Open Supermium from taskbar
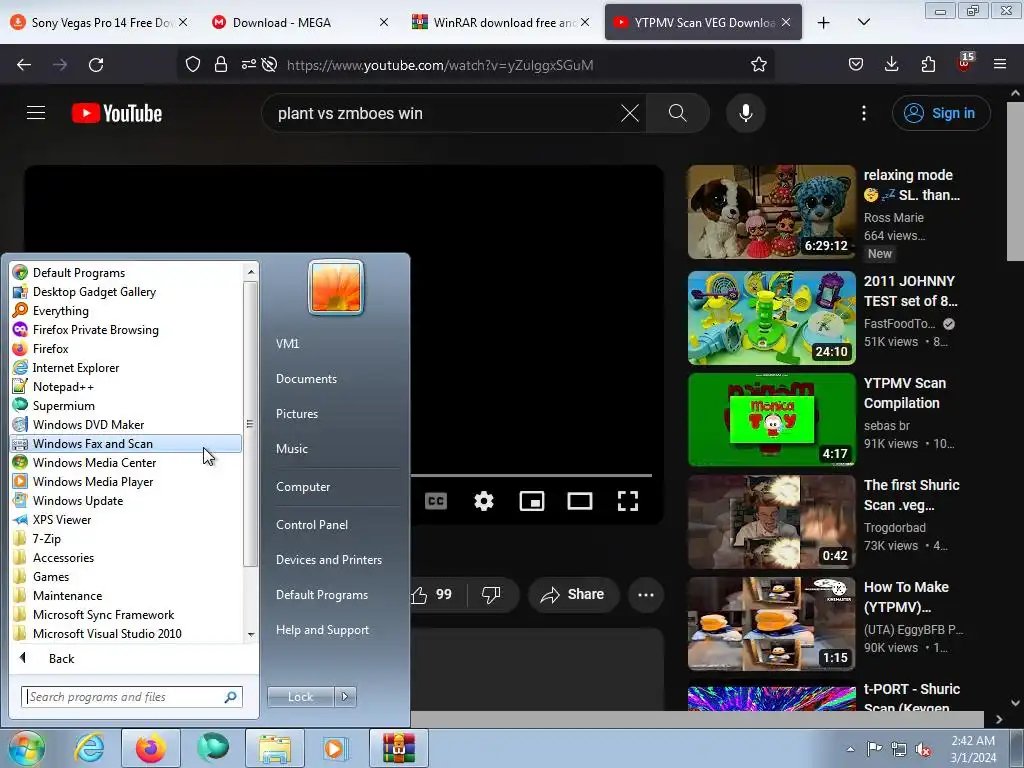 click(x=213, y=748)
